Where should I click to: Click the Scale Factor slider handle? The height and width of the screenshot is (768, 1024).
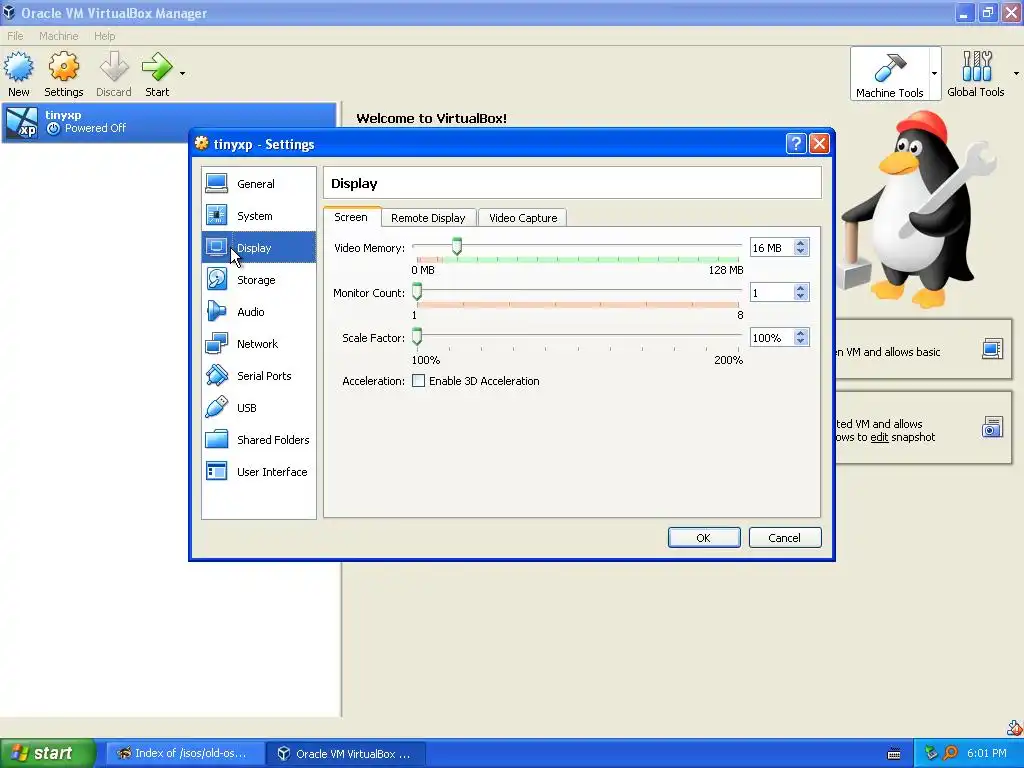pyautogui.click(x=417, y=336)
